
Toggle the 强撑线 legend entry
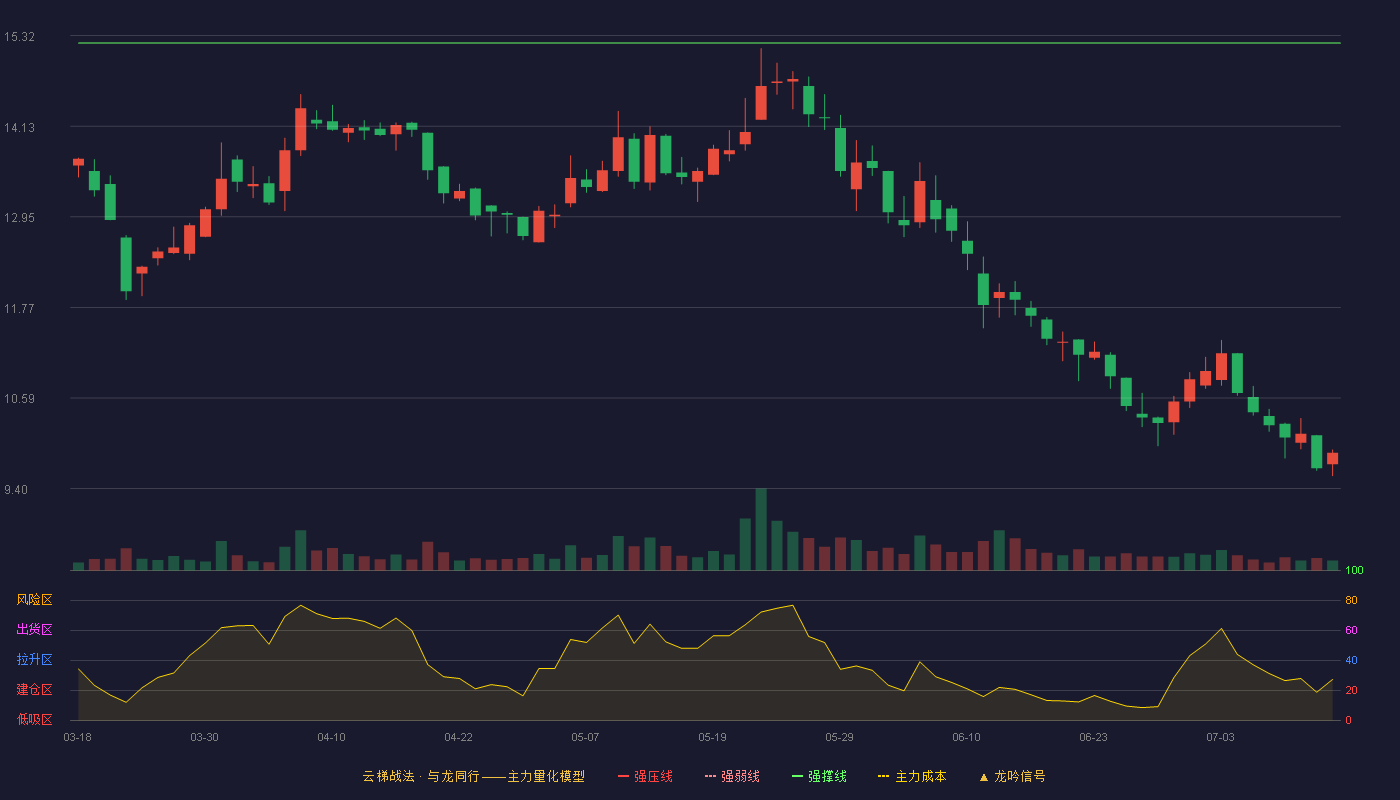pos(819,776)
